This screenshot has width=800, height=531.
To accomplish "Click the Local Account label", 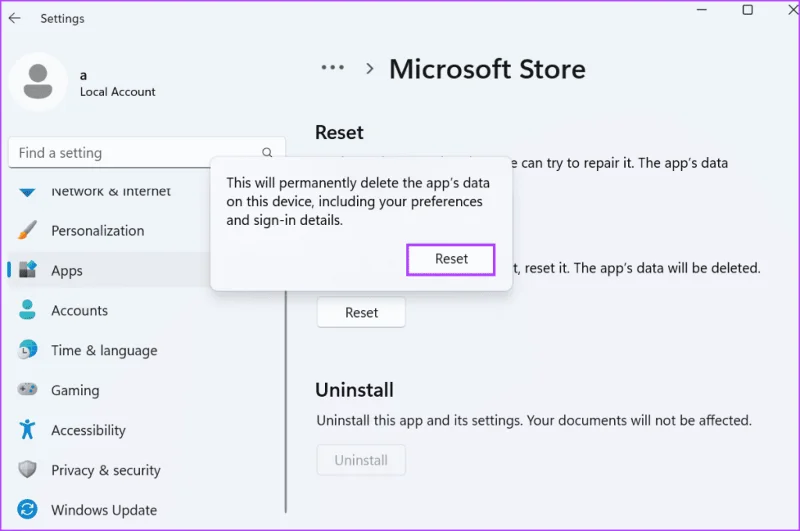I will [117, 92].
